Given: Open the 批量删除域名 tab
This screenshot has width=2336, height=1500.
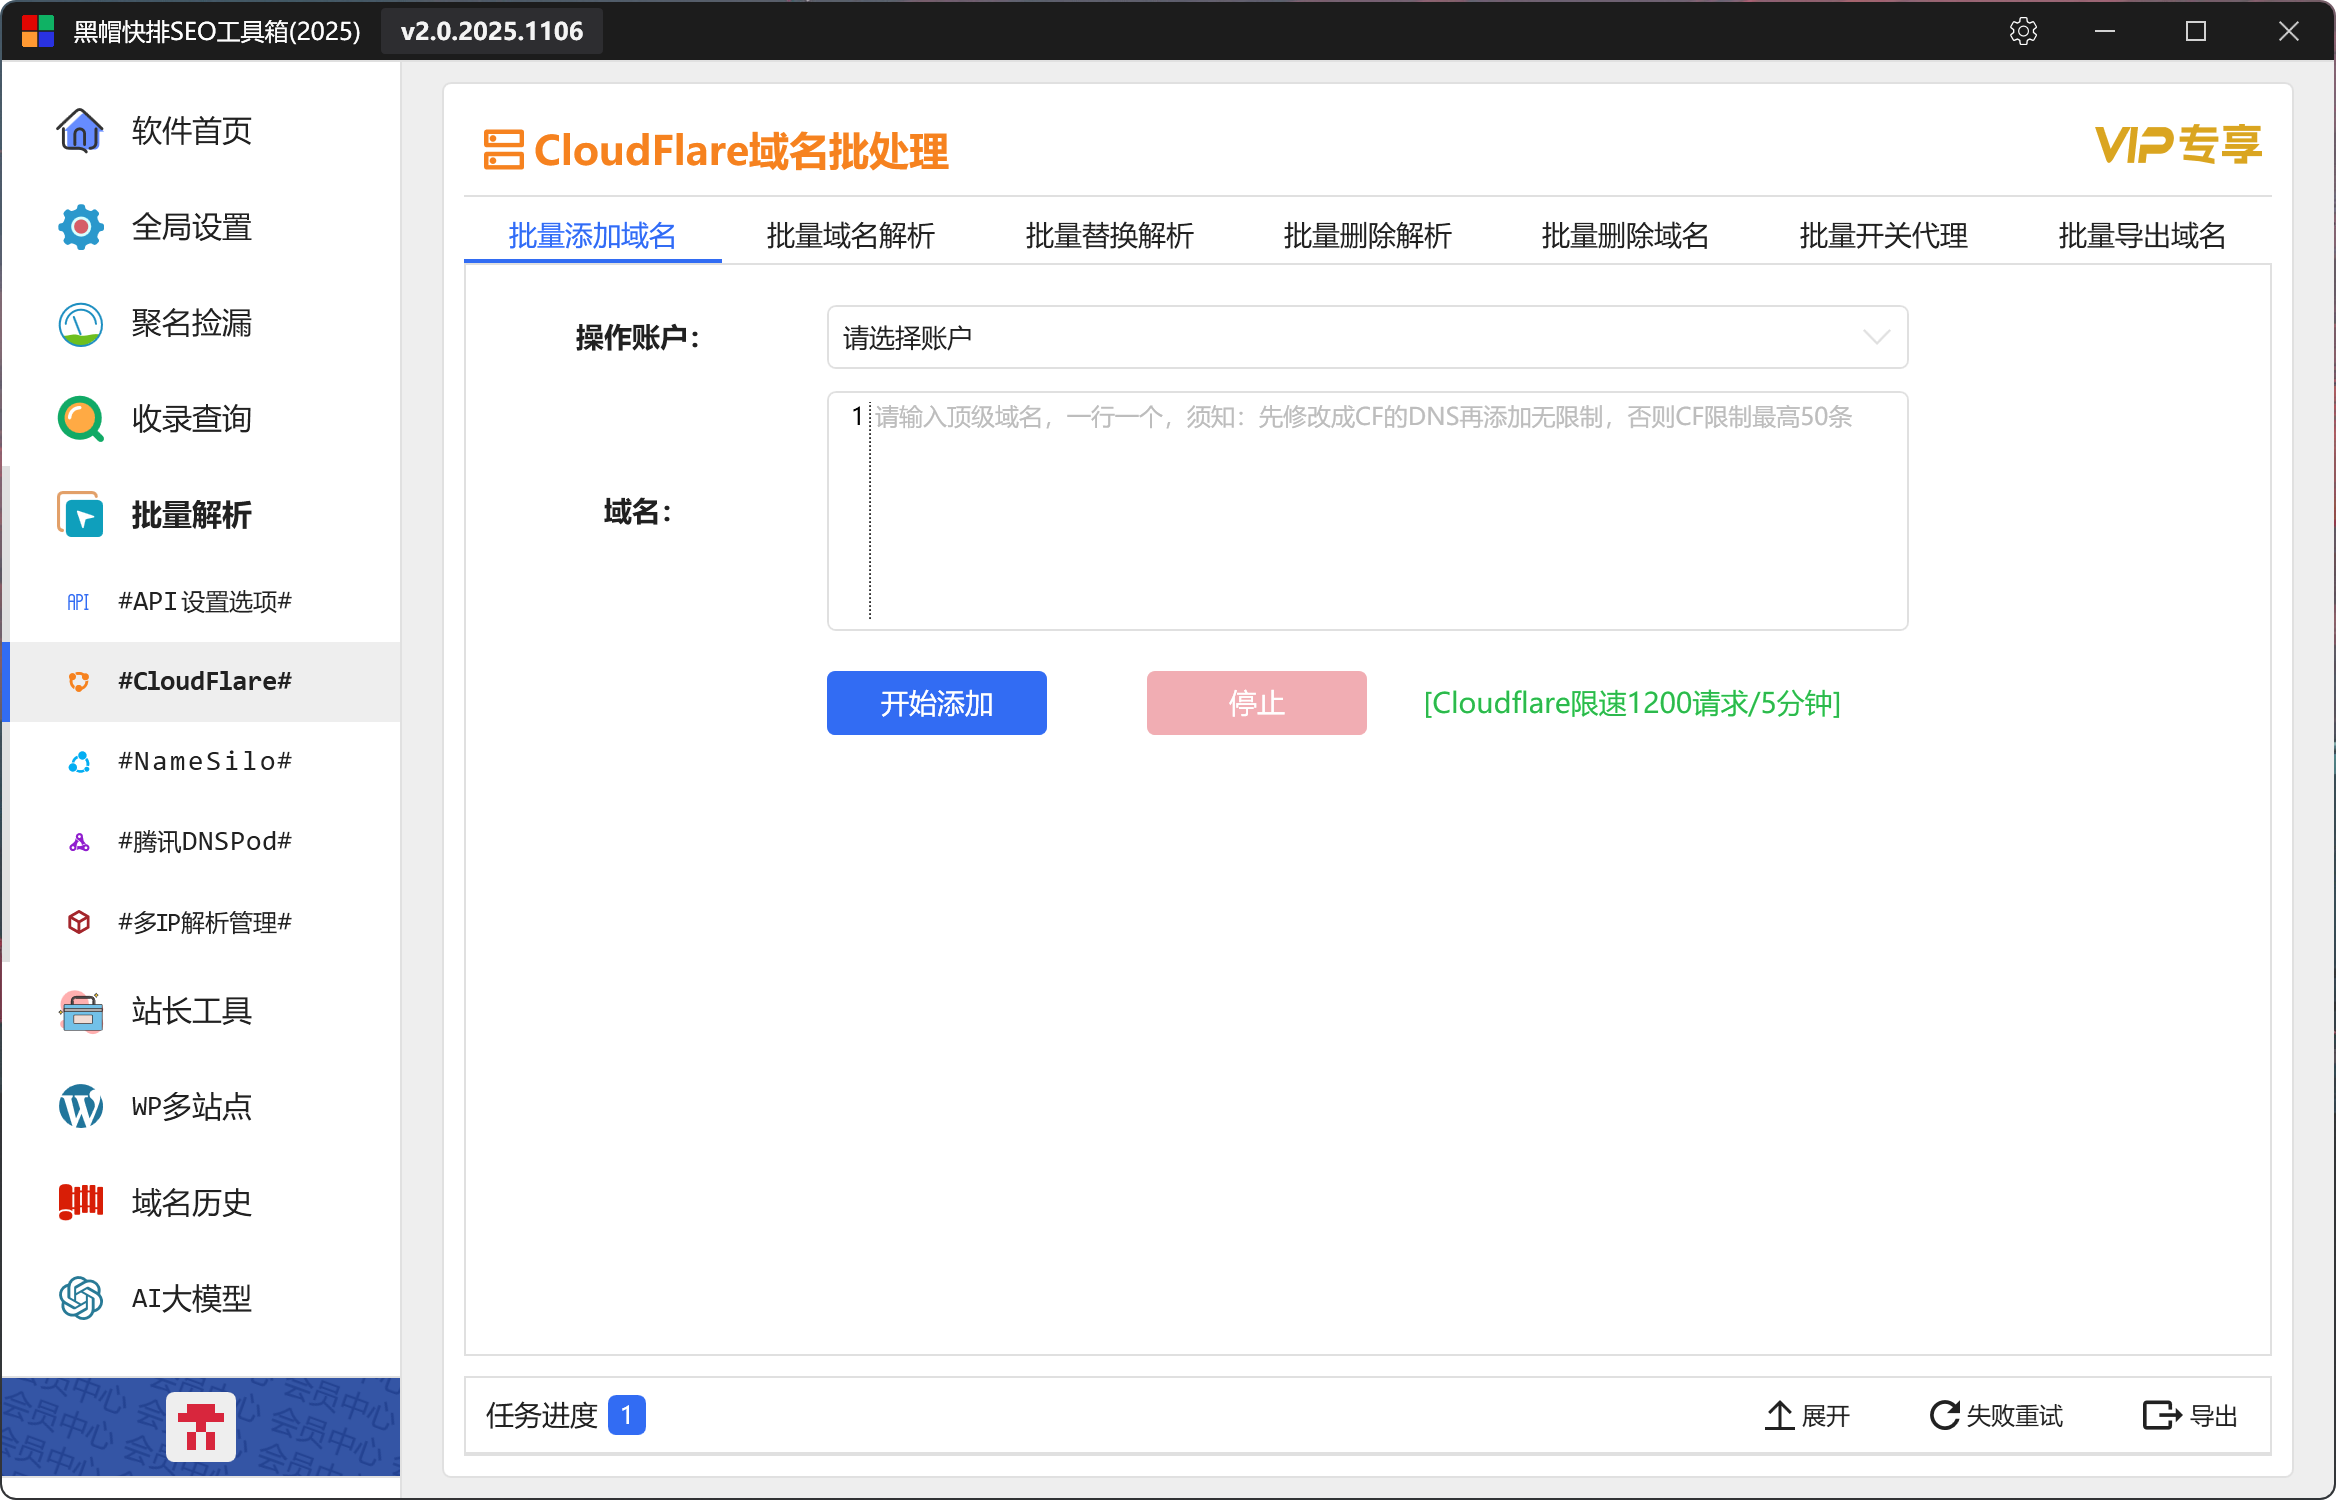Looking at the screenshot, I should [1625, 236].
